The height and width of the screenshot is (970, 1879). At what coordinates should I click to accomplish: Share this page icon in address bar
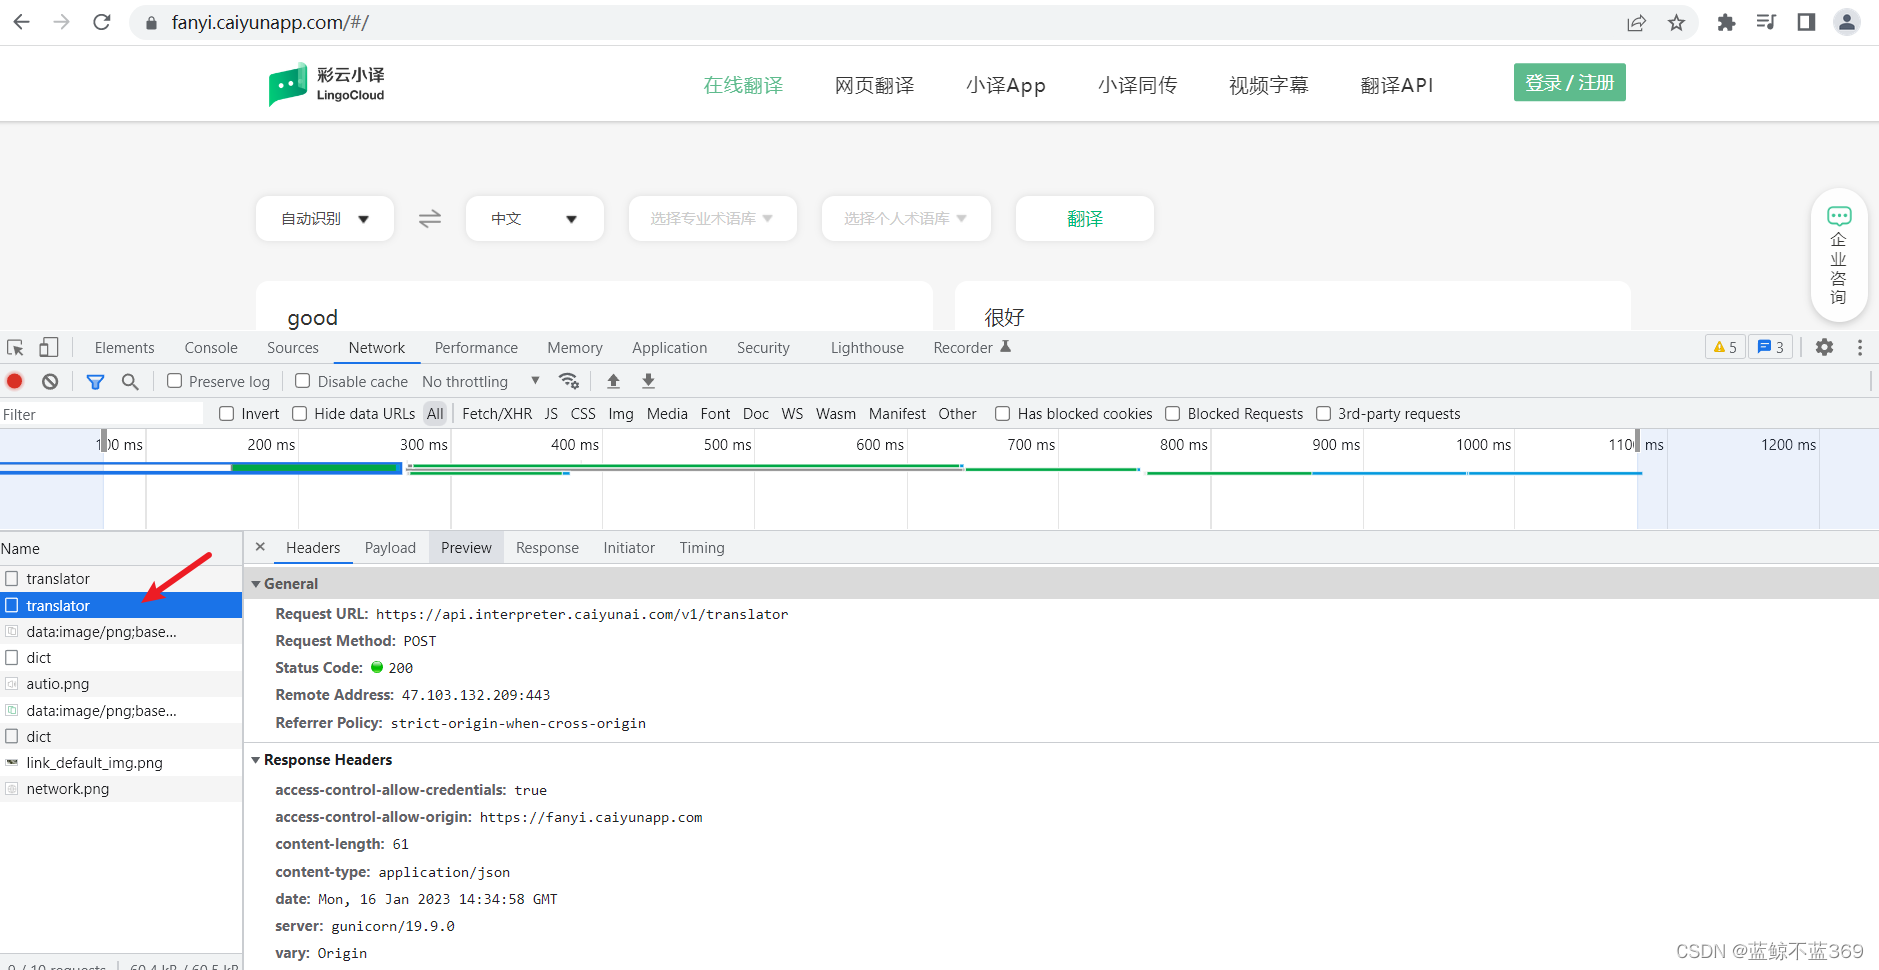tap(1636, 23)
